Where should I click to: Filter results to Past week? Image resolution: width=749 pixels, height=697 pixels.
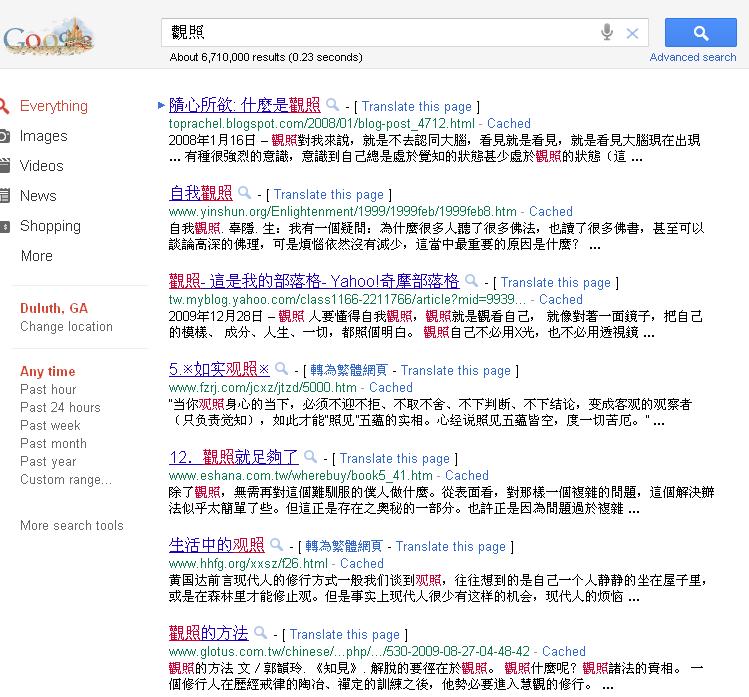[x=50, y=425]
